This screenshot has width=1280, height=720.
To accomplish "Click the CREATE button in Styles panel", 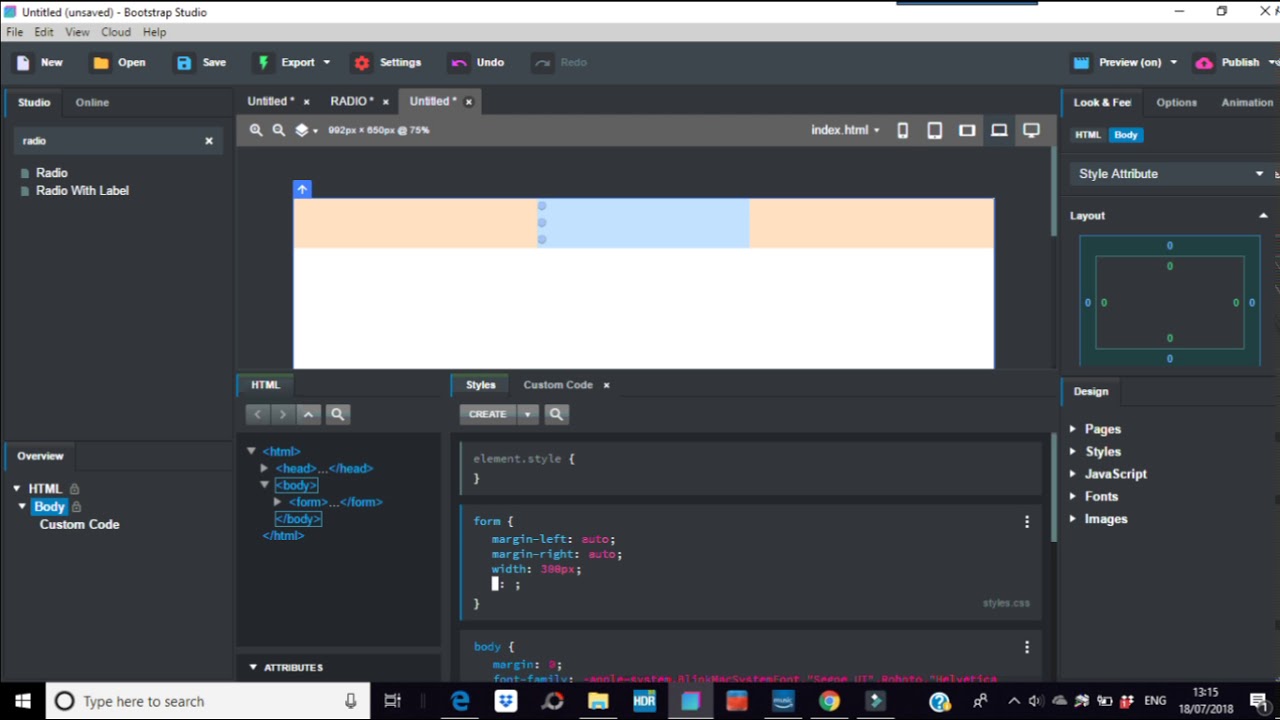I will (x=488, y=414).
